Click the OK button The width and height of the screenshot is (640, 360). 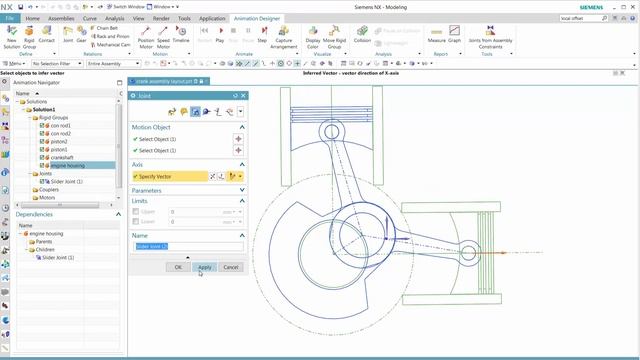pos(178,267)
